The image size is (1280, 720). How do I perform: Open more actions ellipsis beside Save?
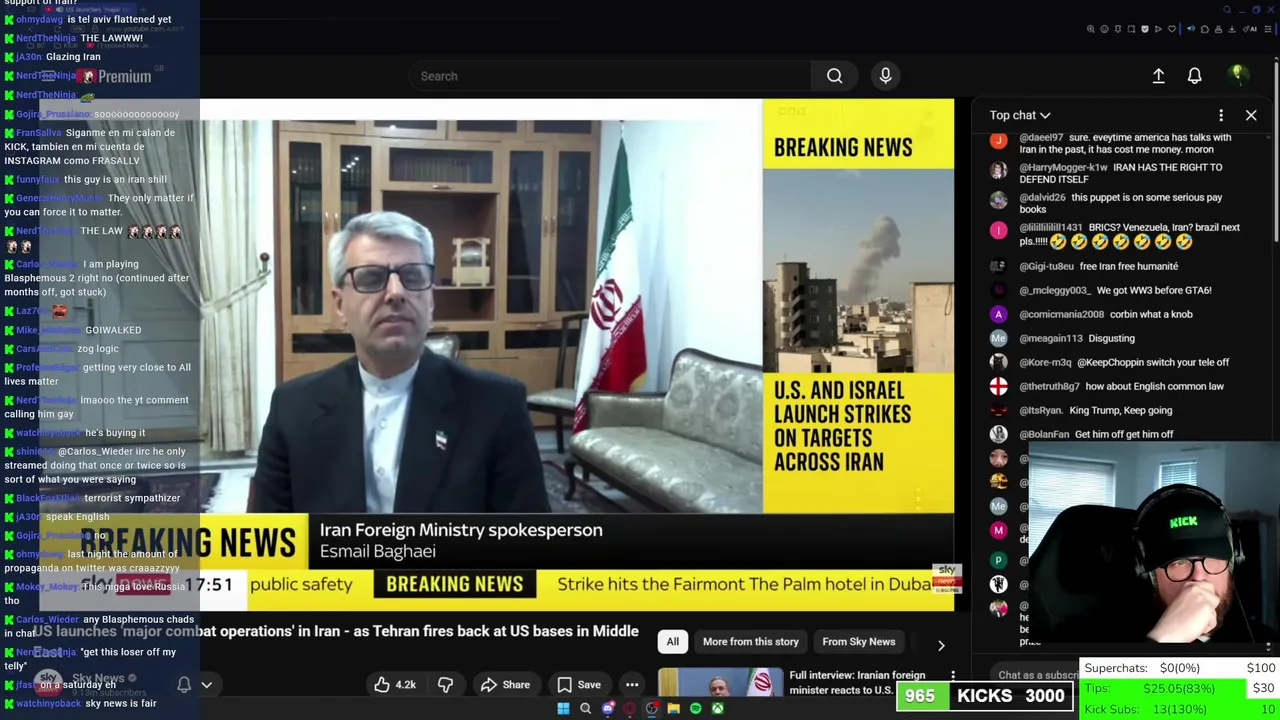[632, 685]
